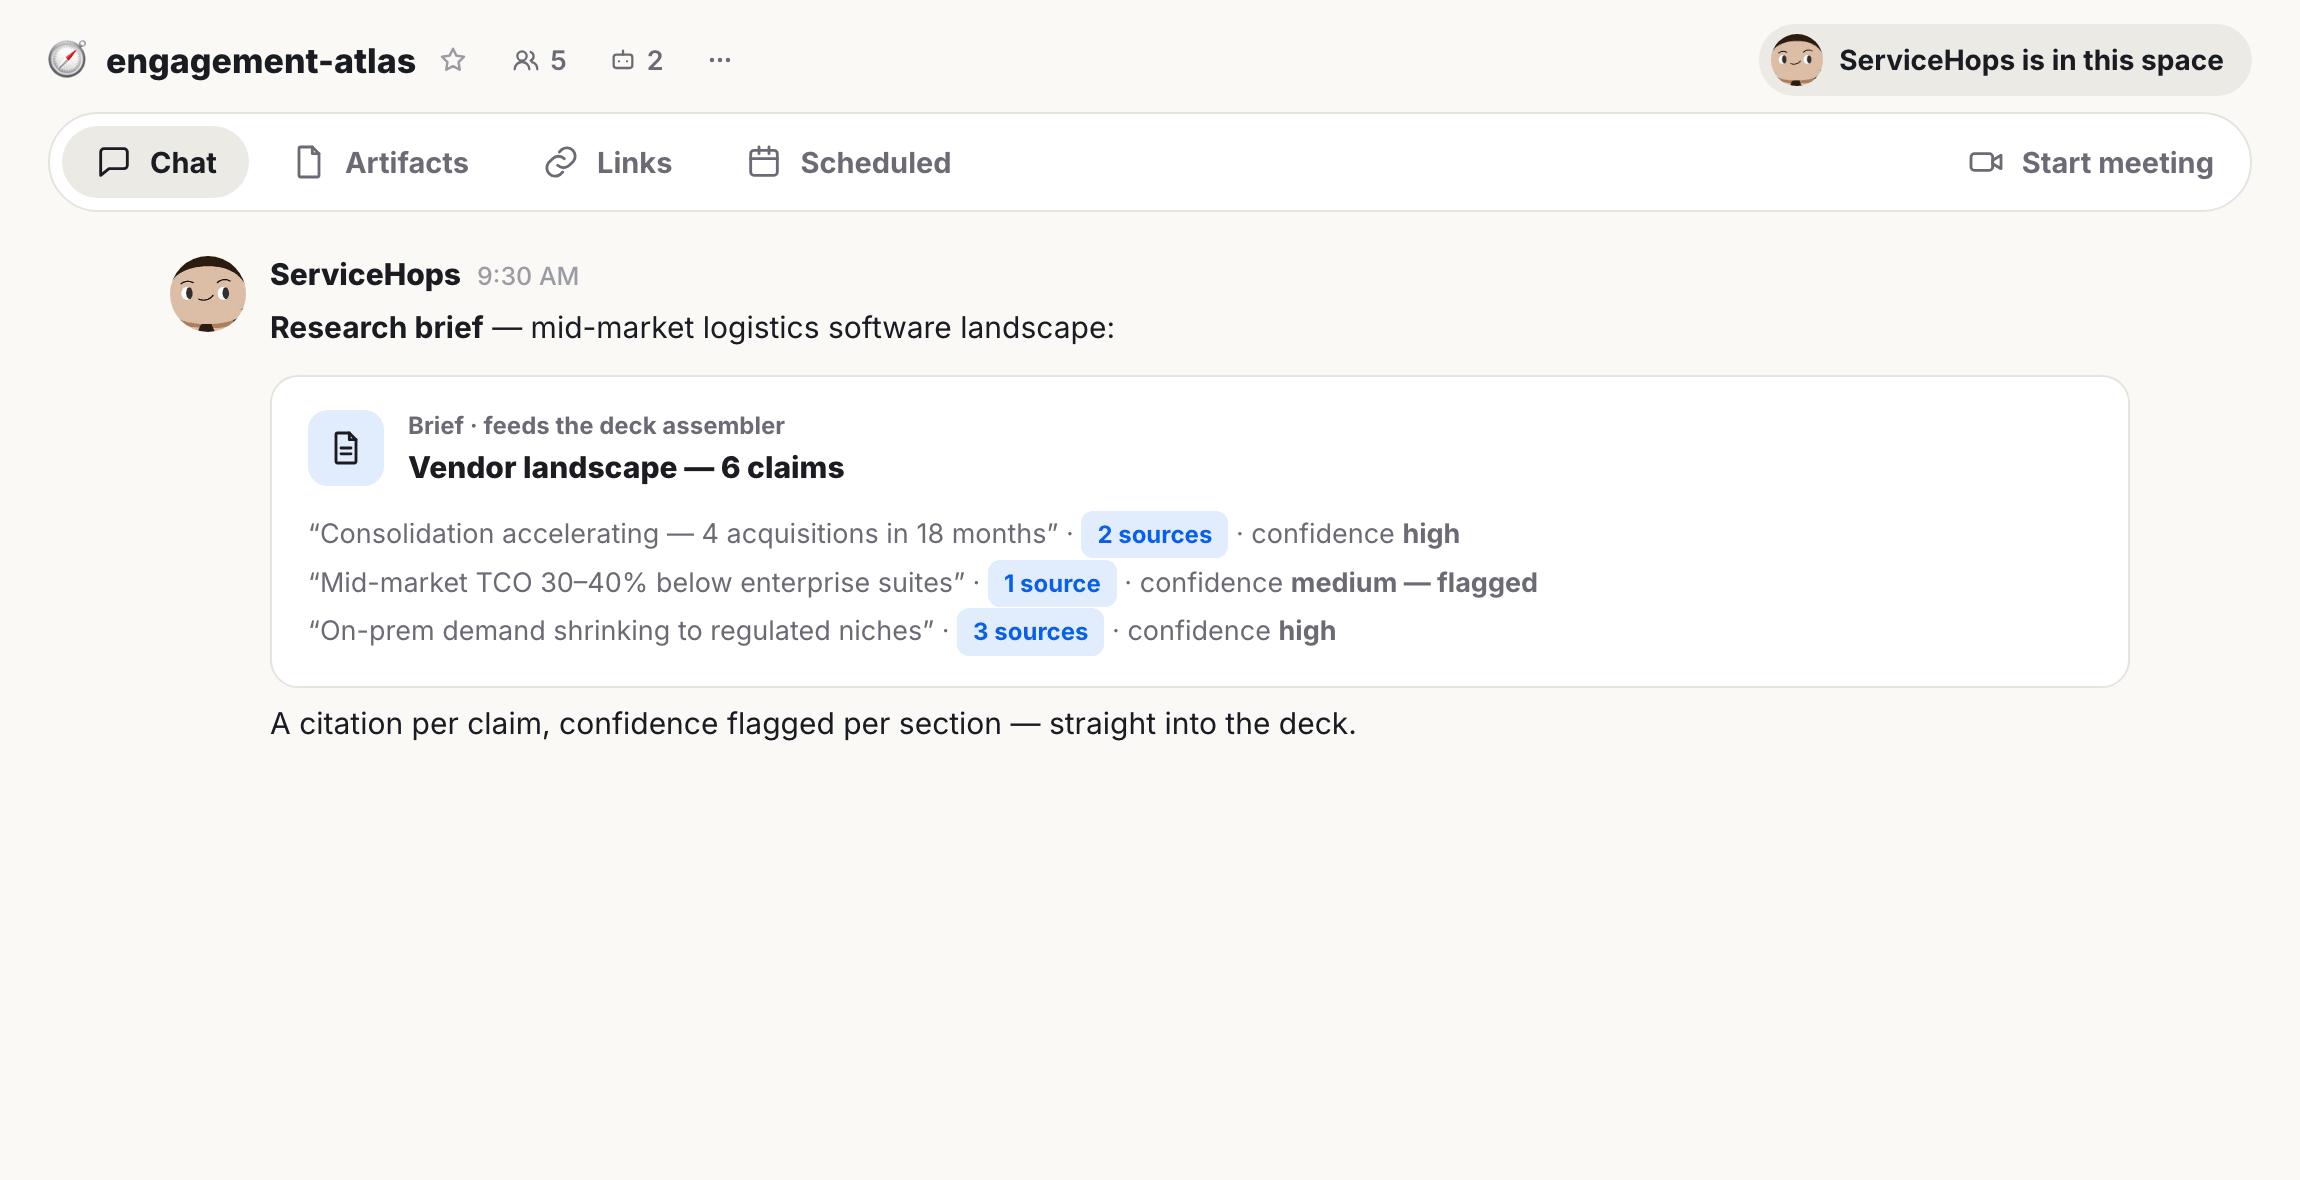Click the Brief · feeds the deck assembler label

596,426
